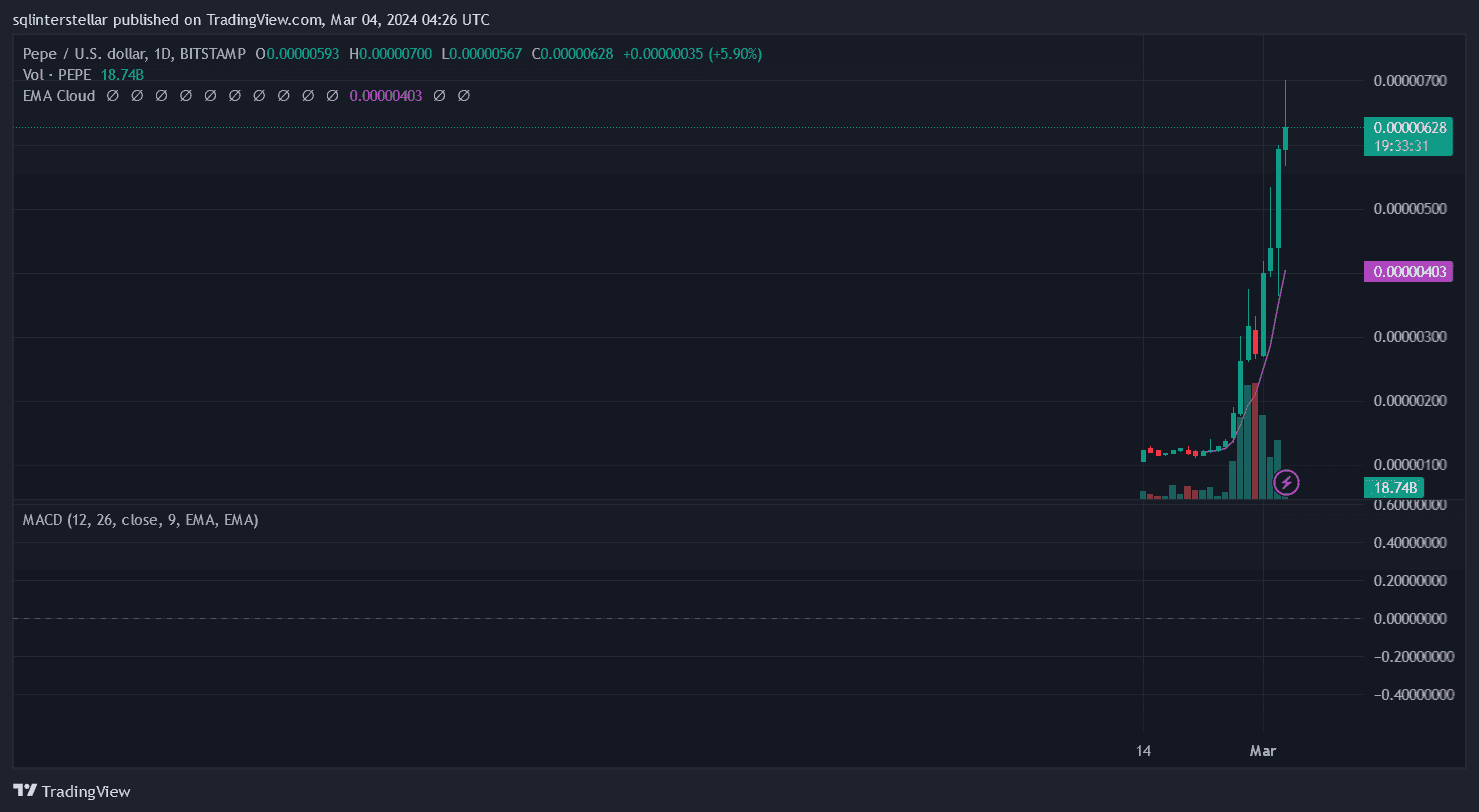1479x812 pixels.
Task: Select the MACD indicator legend label
Action: pos(140,520)
